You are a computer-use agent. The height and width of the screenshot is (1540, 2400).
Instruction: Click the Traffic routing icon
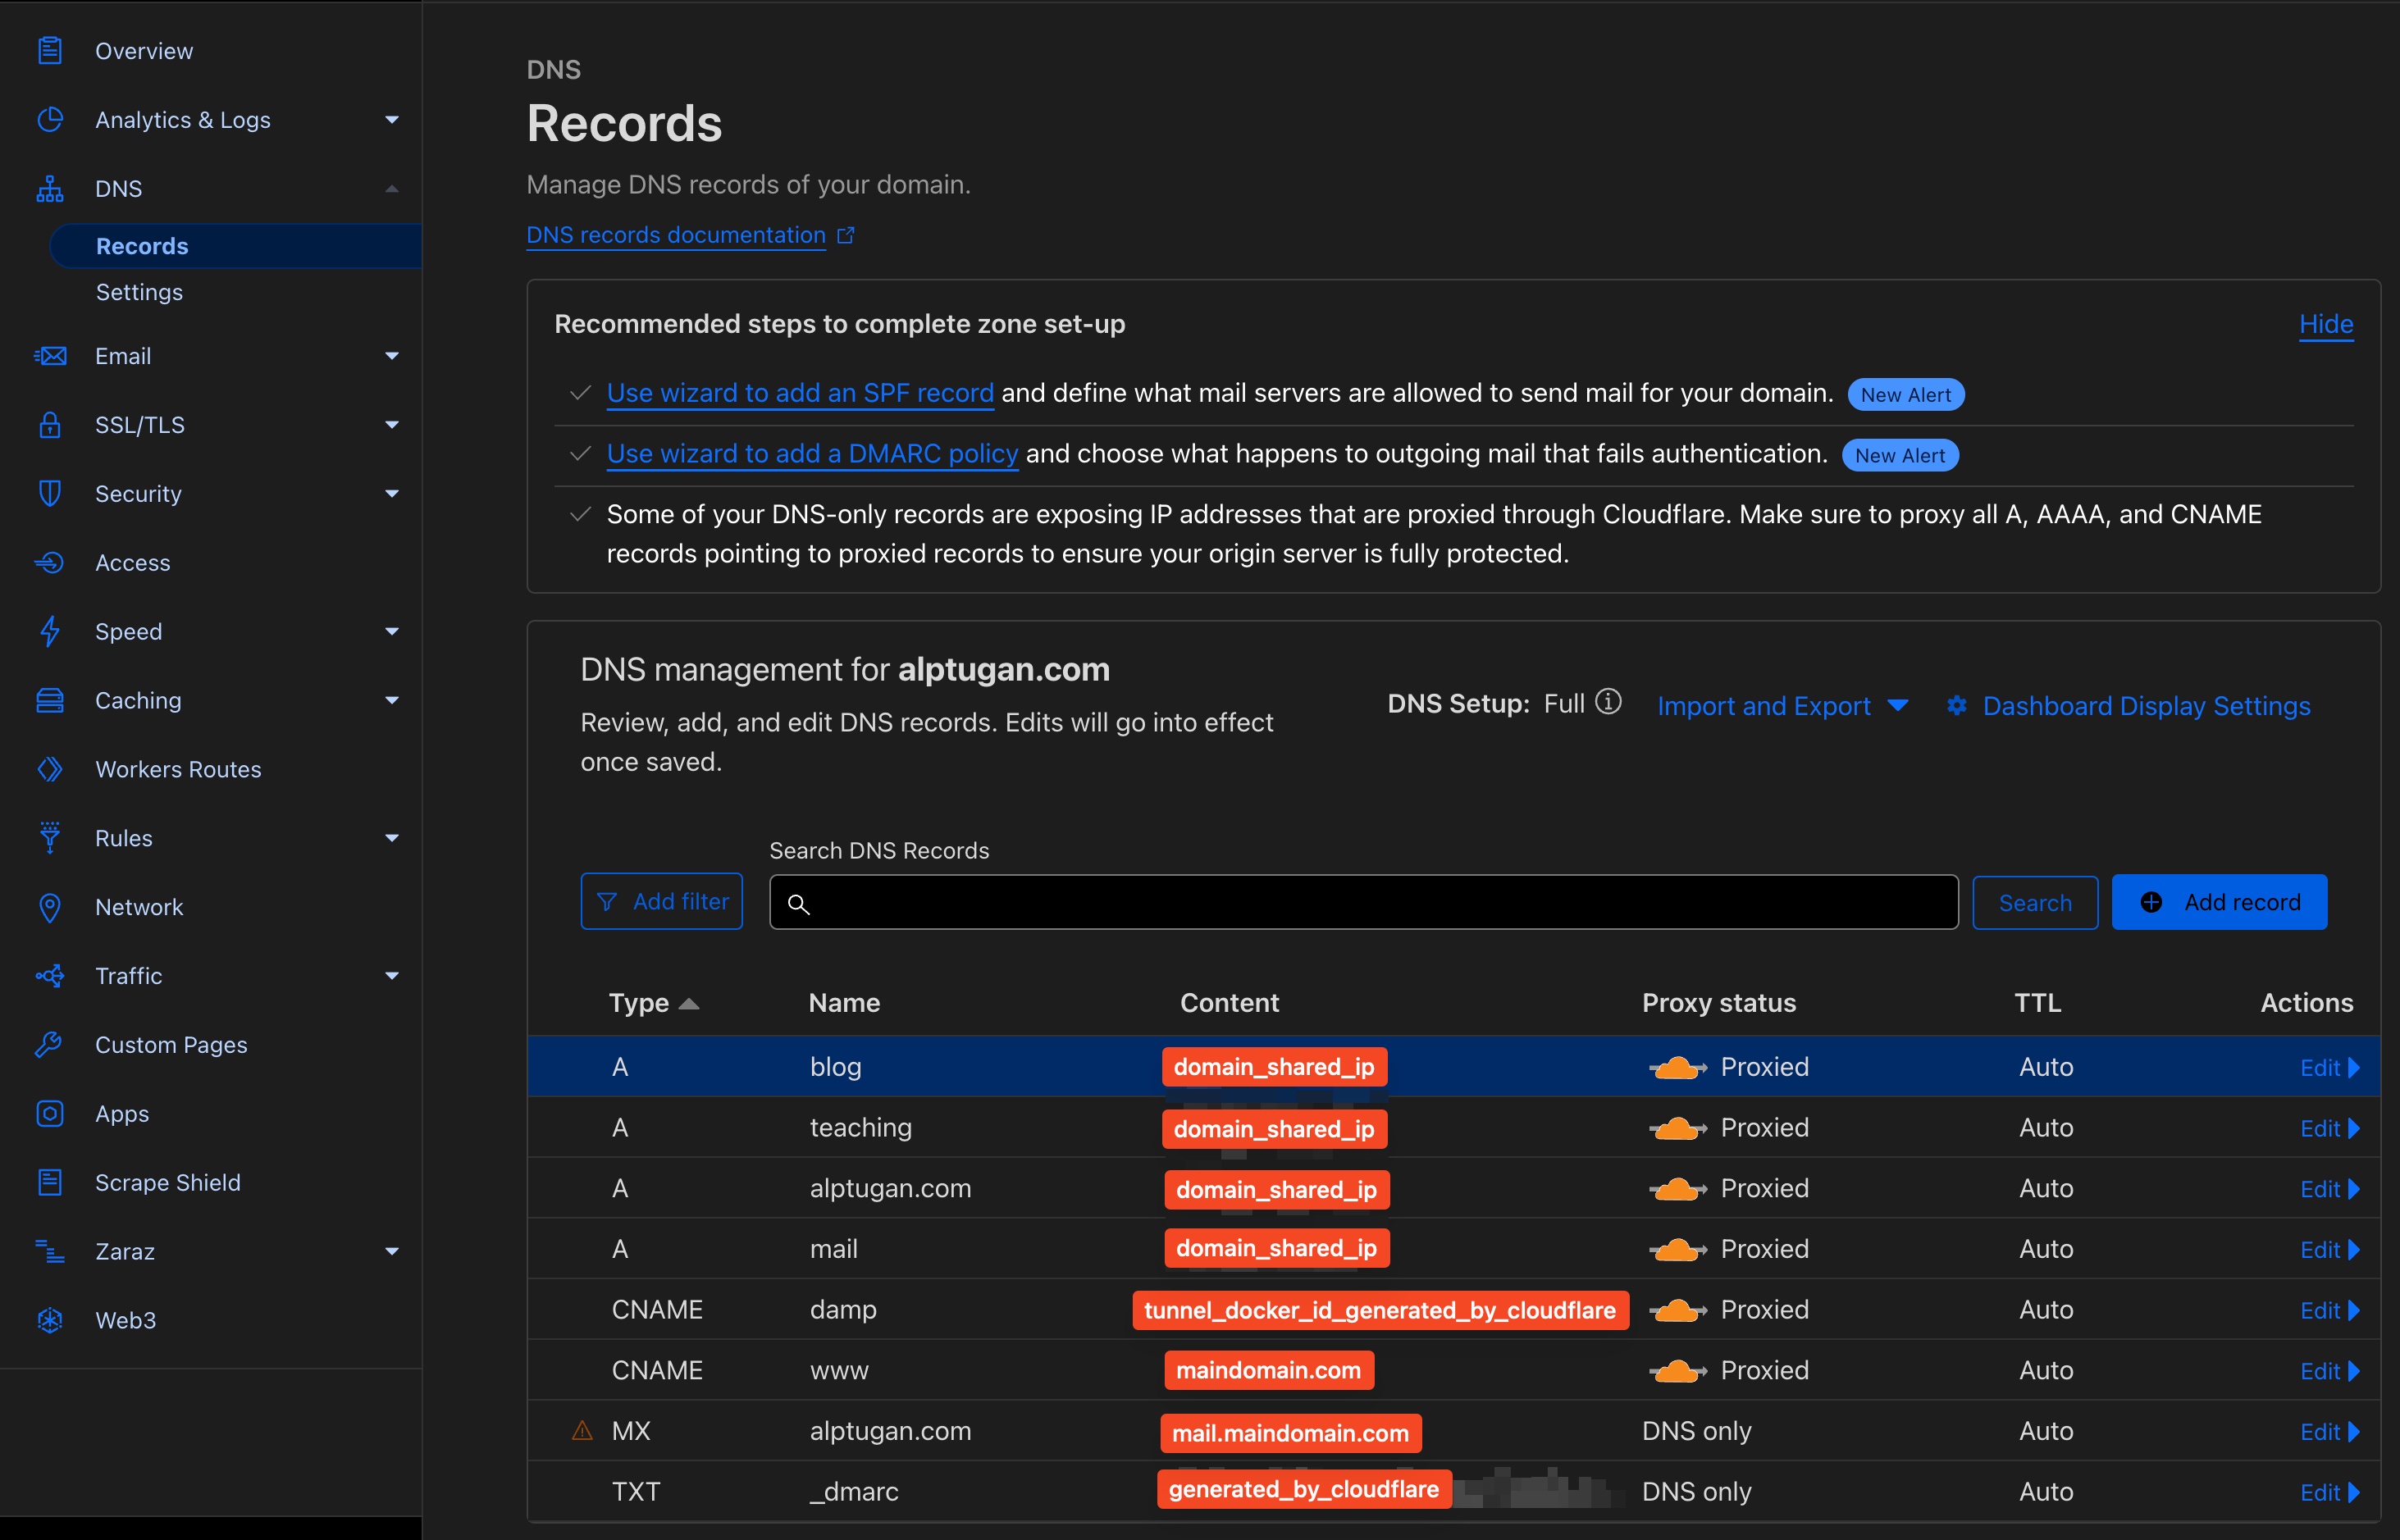(x=50, y=975)
